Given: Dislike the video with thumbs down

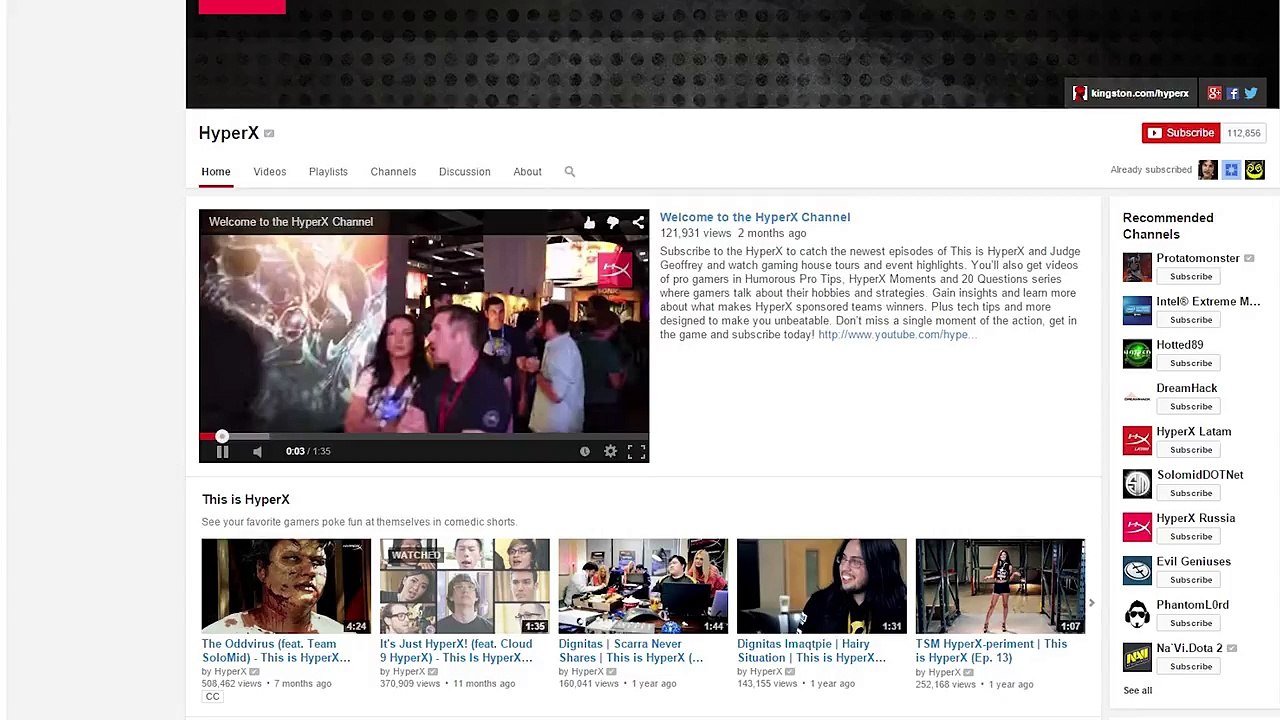Looking at the screenshot, I should click(613, 222).
